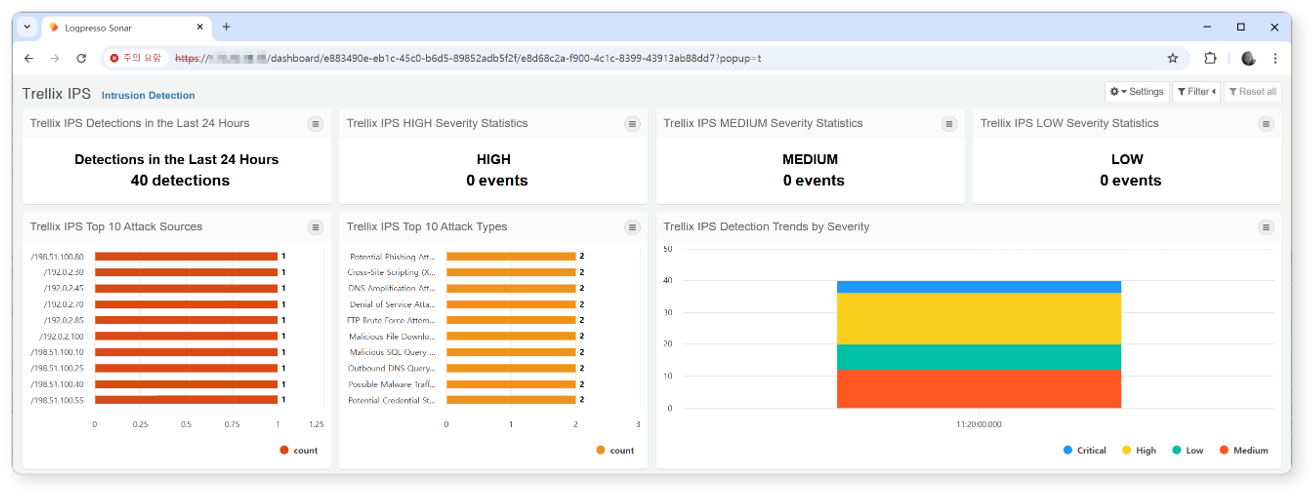Bookmark this page with the star icon
Viewport: 1315px width, 497px height.
[x=1173, y=58]
